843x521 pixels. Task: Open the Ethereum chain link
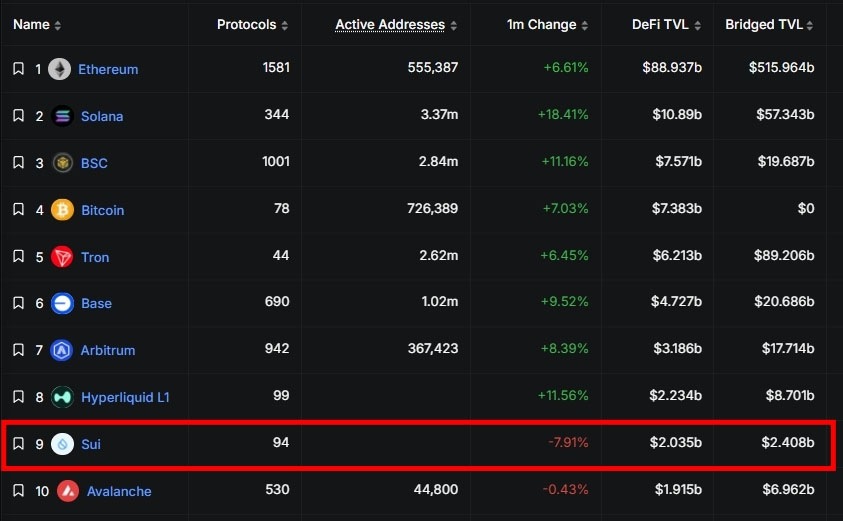pos(108,69)
